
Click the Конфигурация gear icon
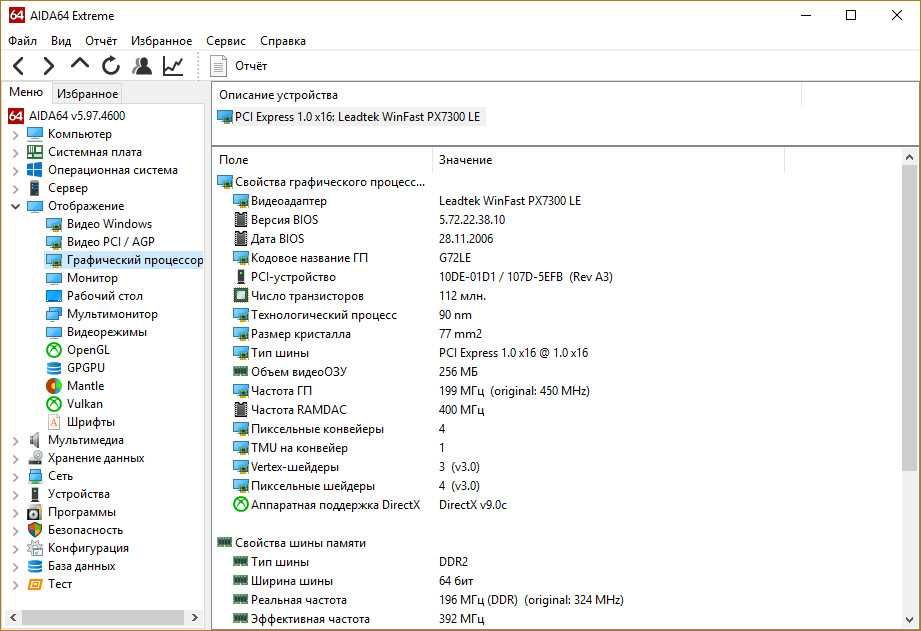click(x=35, y=548)
